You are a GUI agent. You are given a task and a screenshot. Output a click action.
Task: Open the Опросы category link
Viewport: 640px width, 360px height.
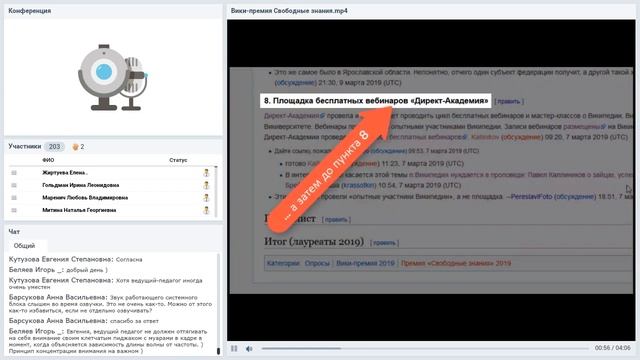click(x=317, y=263)
